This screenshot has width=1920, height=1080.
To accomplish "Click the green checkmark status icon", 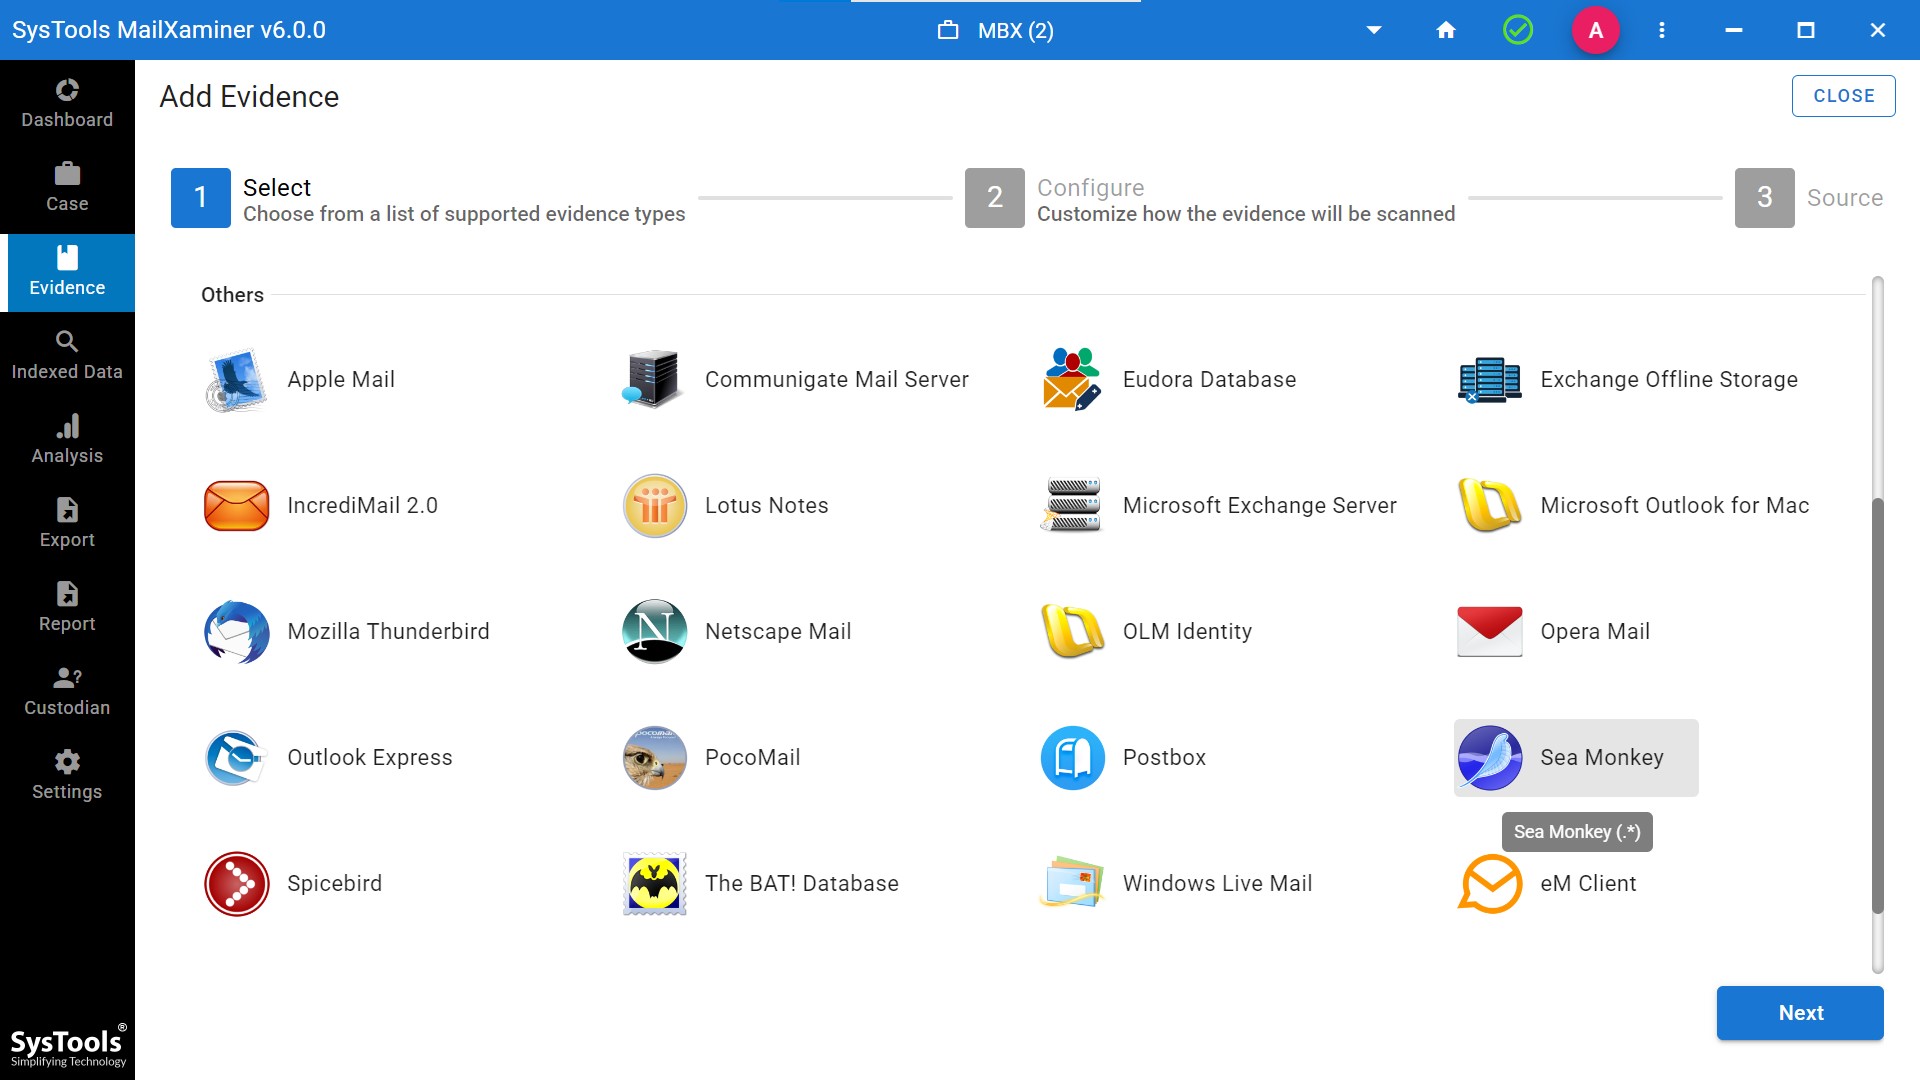I will (x=1518, y=30).
